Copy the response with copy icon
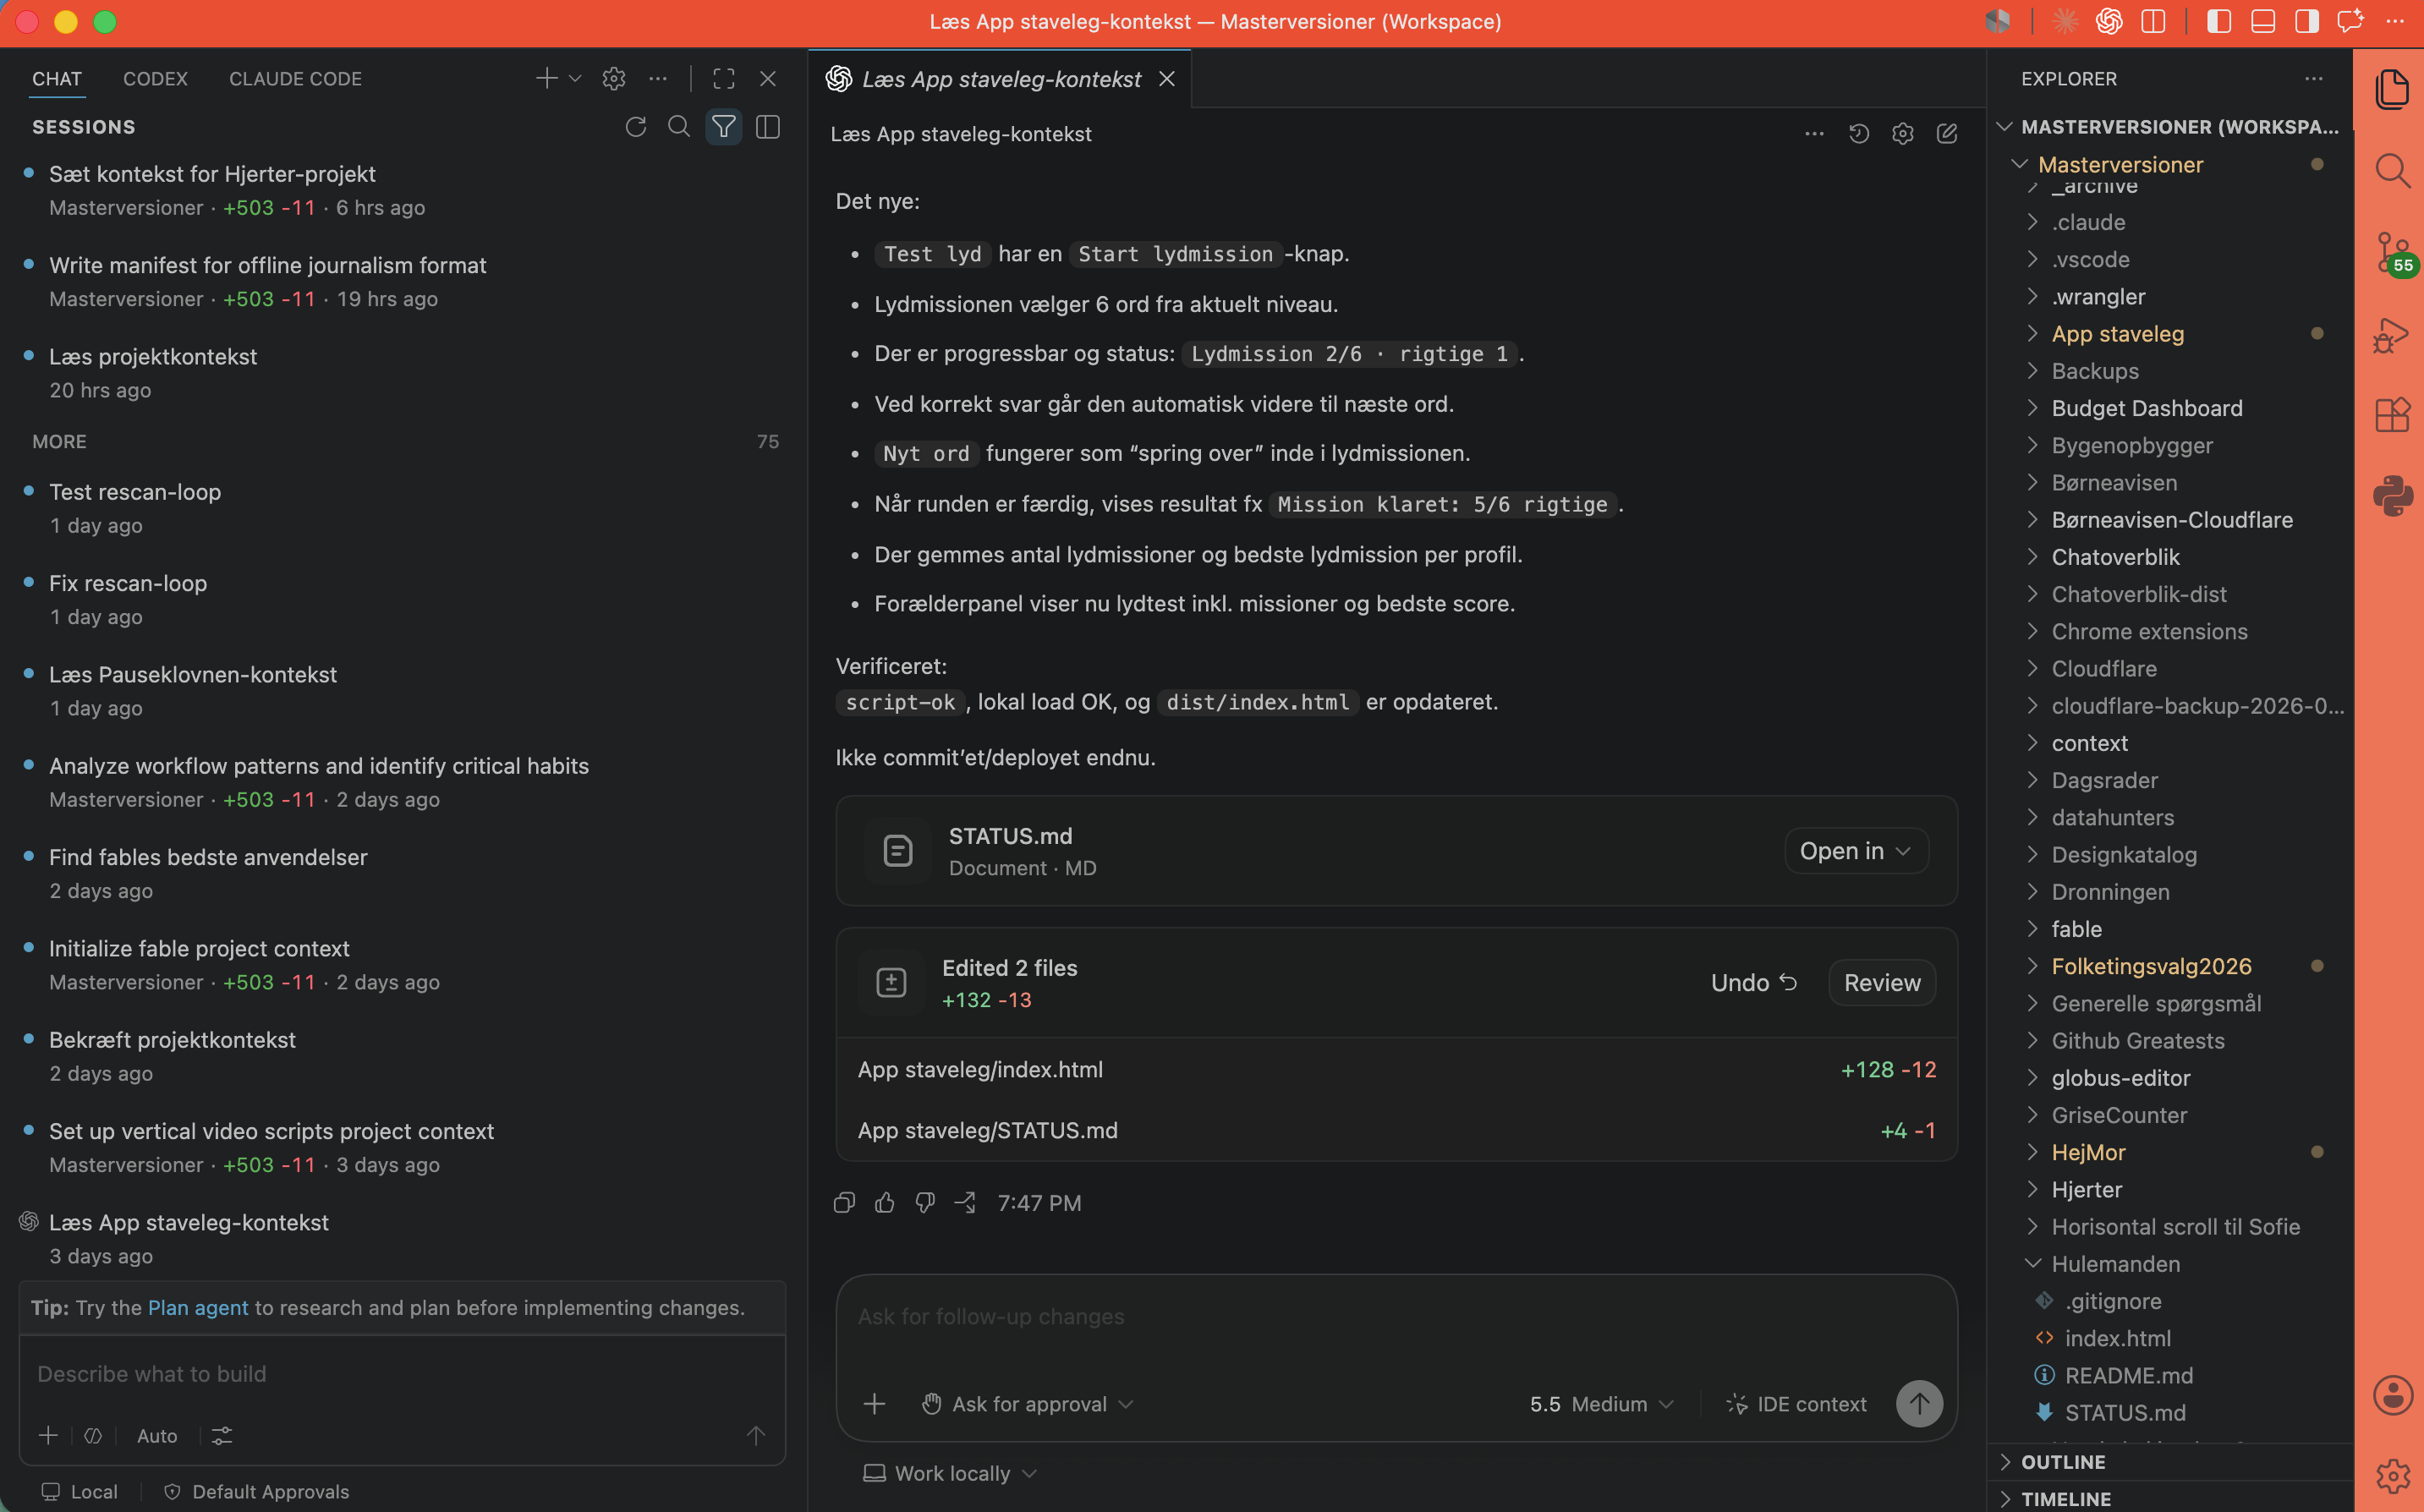This screenshot has height=1512, width=2424. [844, 1203]
